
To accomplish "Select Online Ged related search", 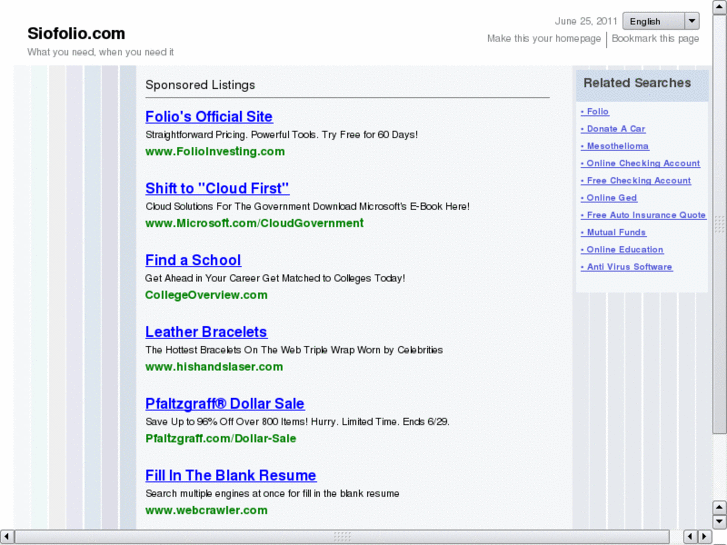I will coord(609,198).
